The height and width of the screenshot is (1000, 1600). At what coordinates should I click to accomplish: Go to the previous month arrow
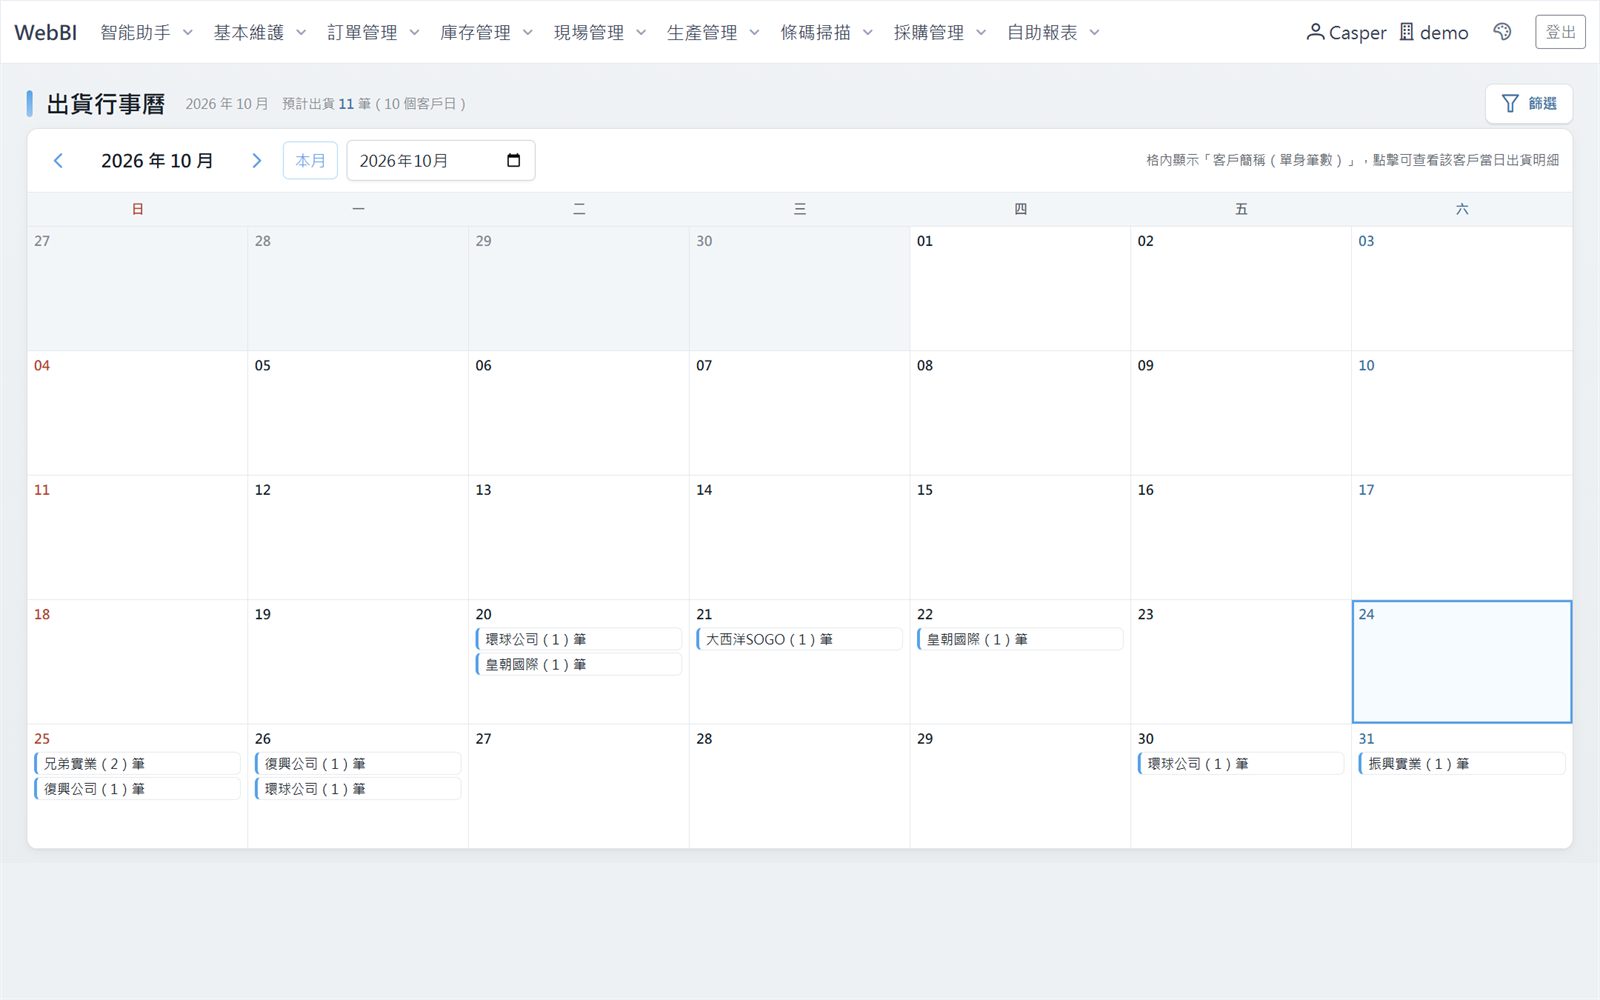point(58,161)
